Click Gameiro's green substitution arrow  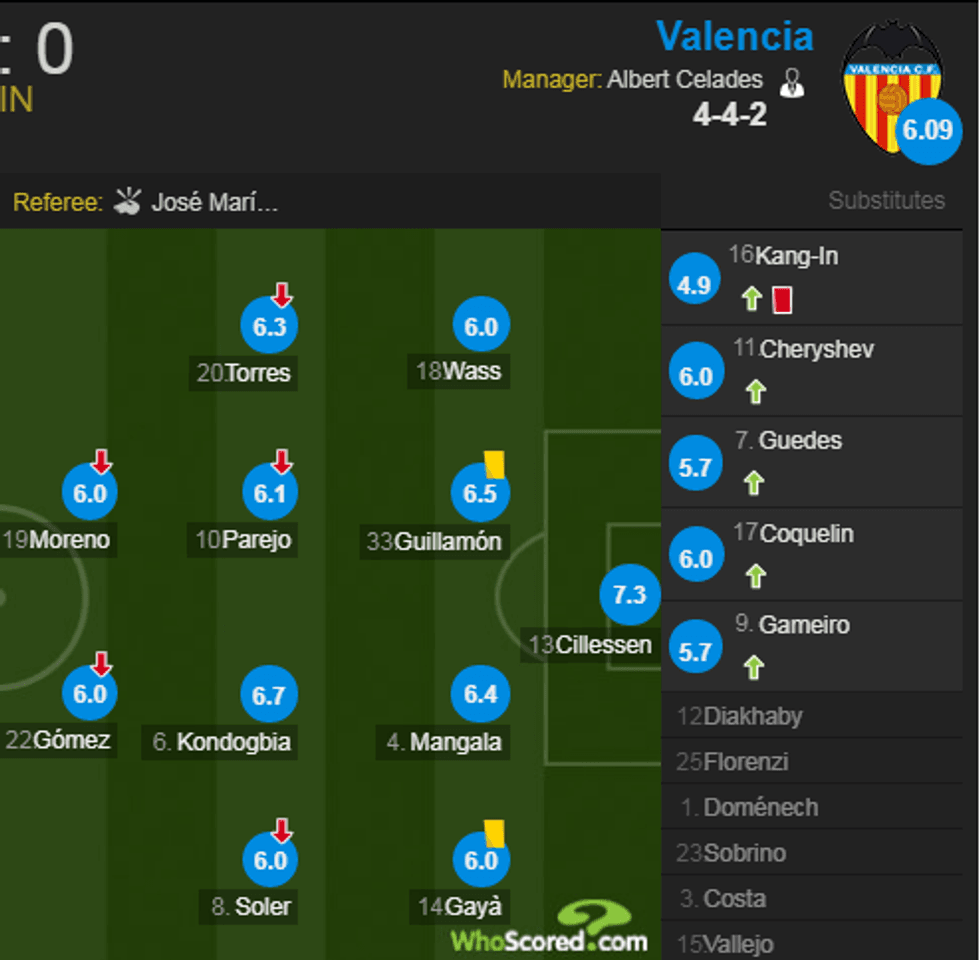pos(754,667)
